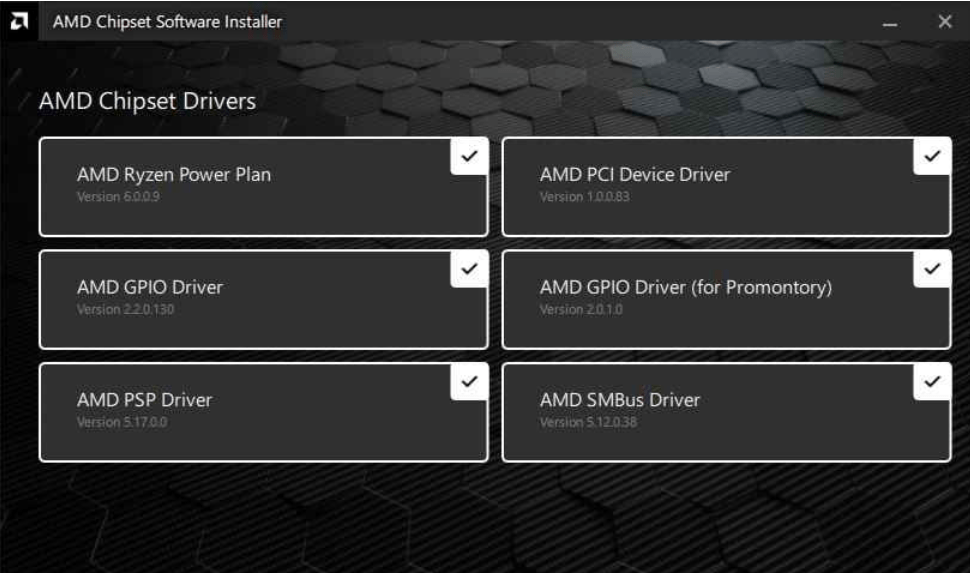Click the 'AMD SMBus Driver' title text

(x=620, y=400)
